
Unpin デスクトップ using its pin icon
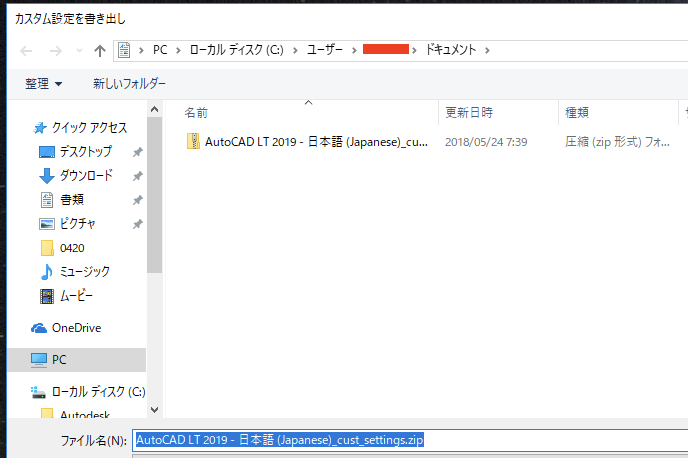[x=138, y=152]
